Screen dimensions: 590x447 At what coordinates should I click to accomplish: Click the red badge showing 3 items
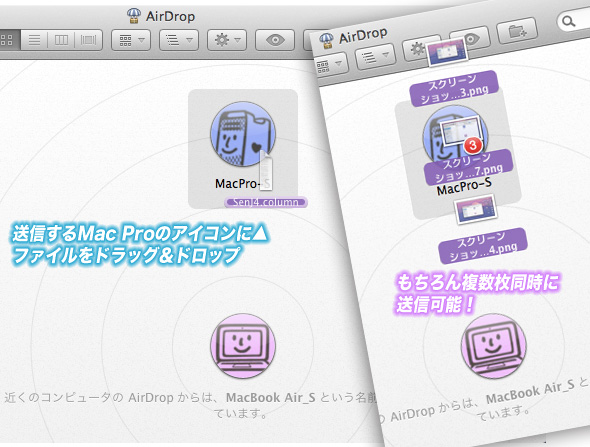click(473, 146)
